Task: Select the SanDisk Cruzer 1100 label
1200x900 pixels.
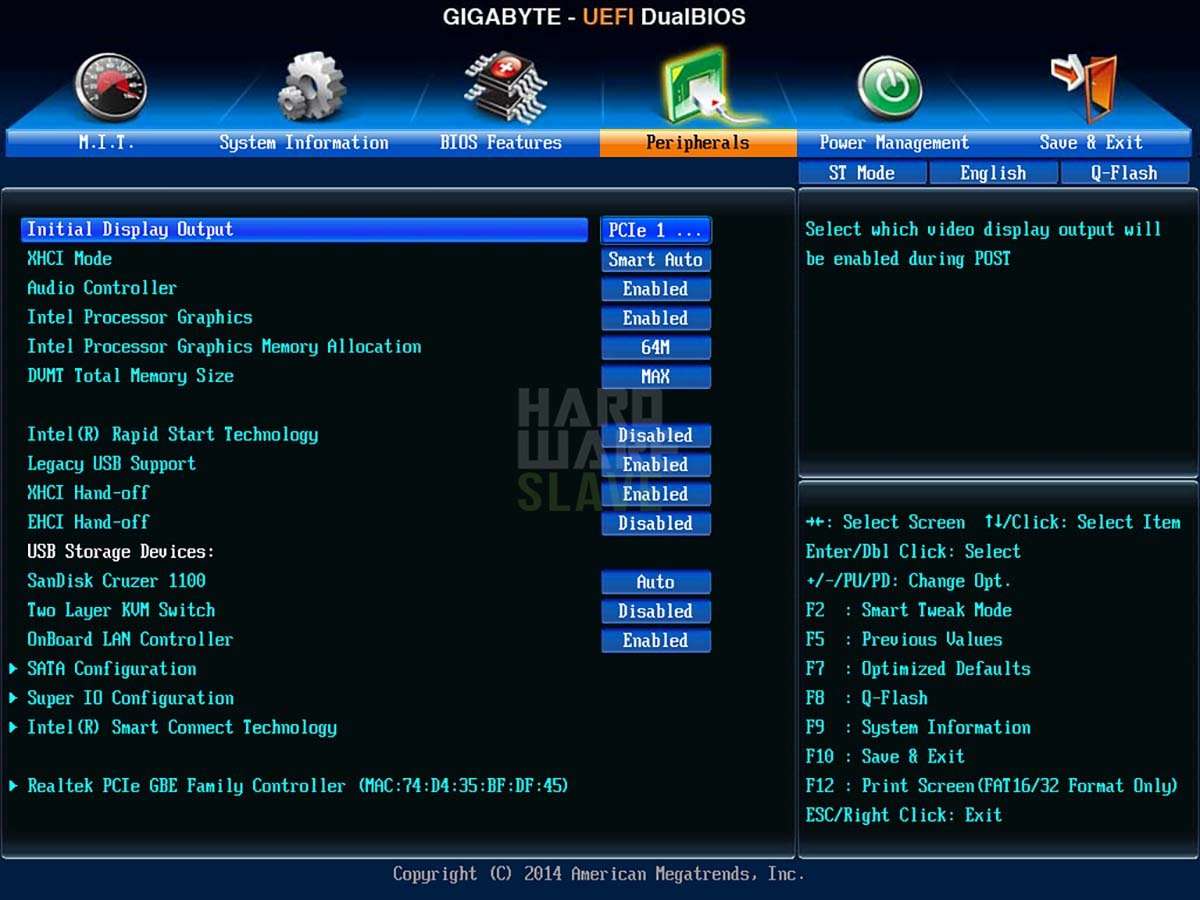Action: click(116, 581)
